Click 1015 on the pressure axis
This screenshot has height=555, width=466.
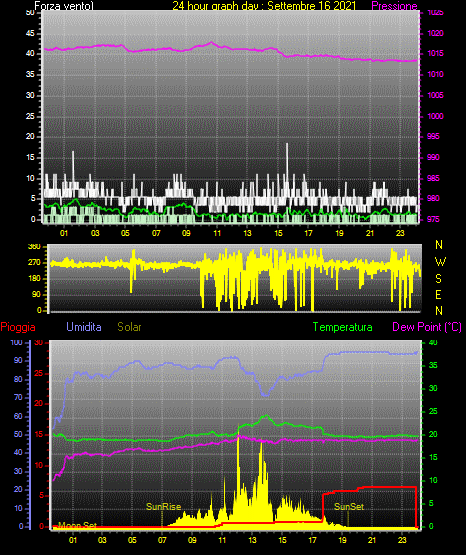coord(435,53)
